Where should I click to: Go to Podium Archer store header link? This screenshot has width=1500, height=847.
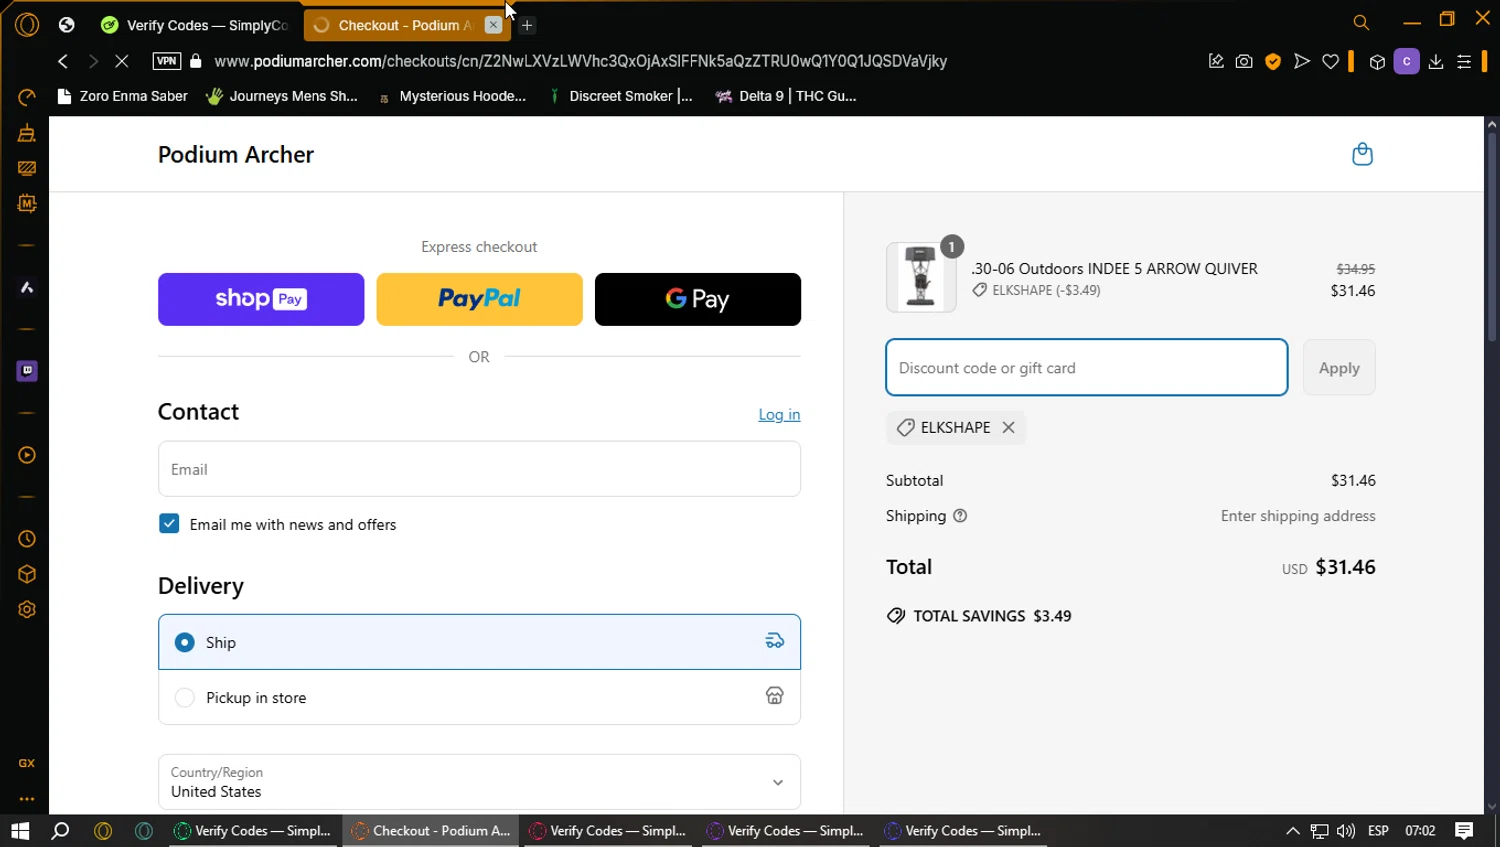point(236,154)
